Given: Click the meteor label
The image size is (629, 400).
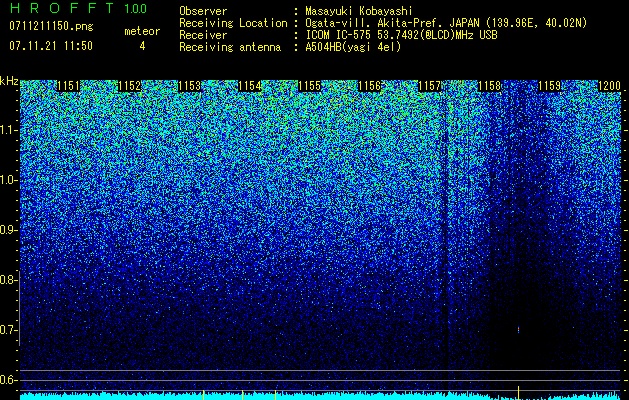Looking at the screenshot, I should tap(142, 31).
